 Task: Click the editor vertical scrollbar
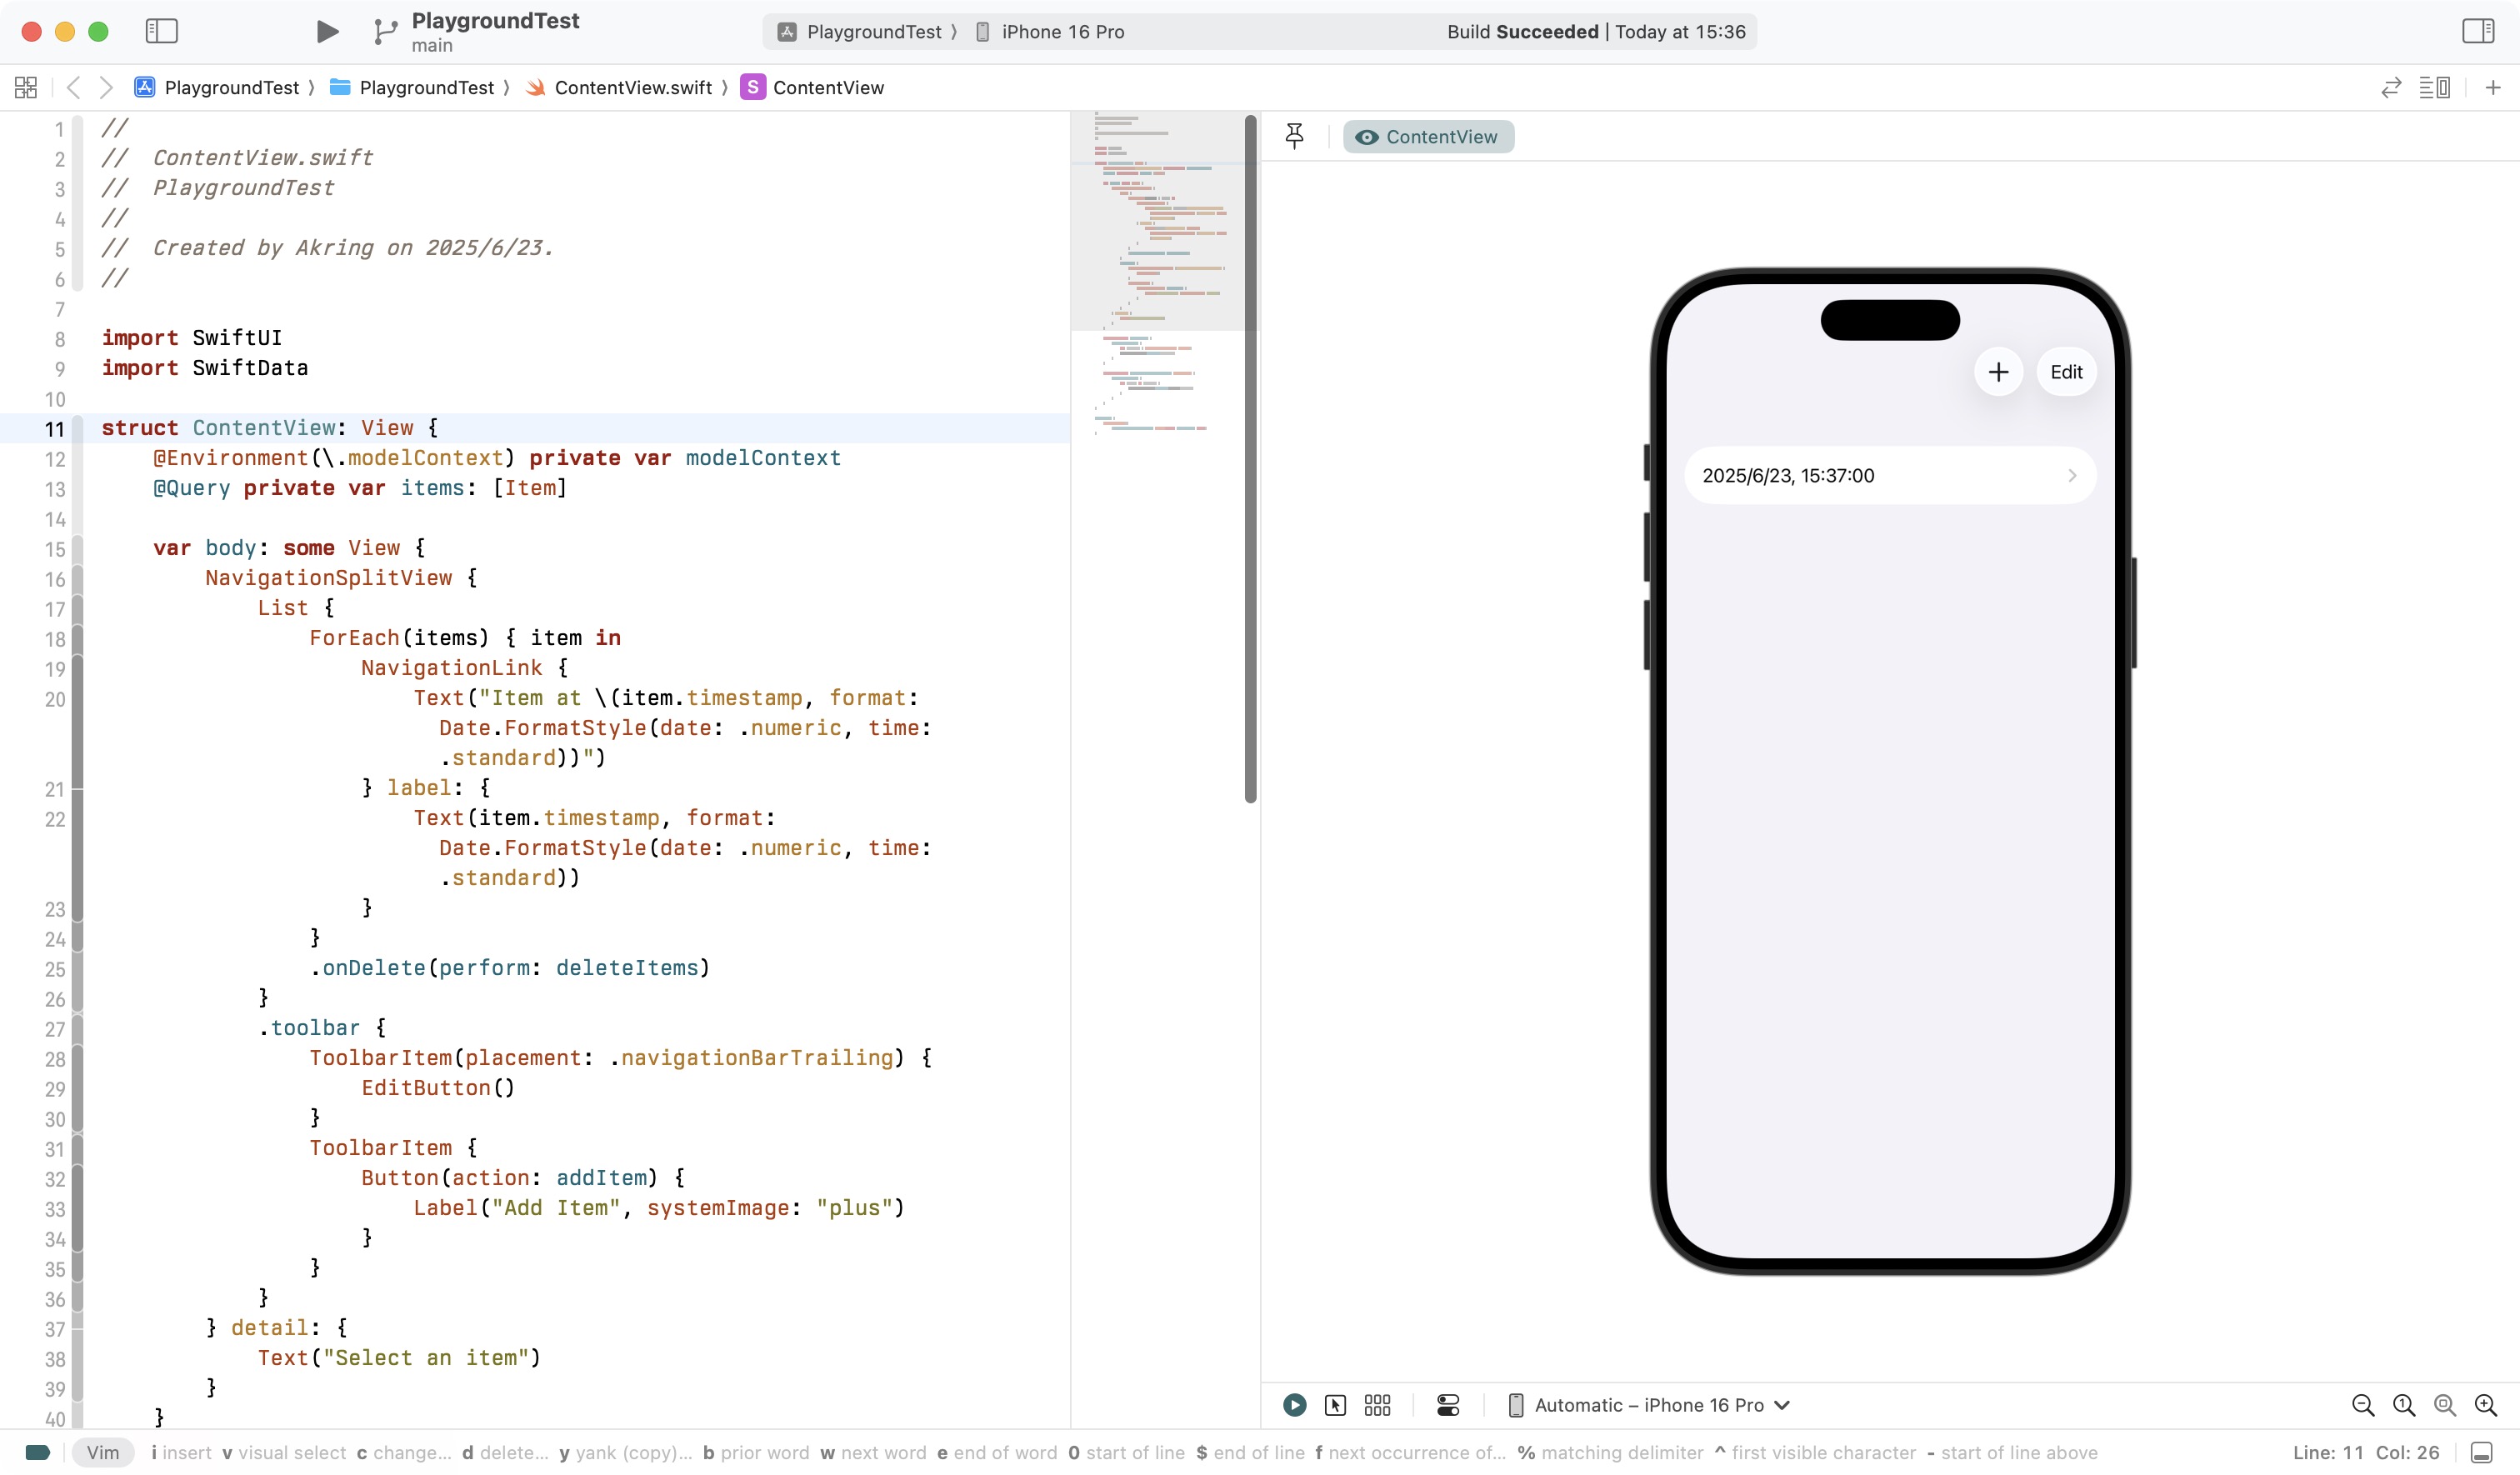click(x=1250, y=460)
